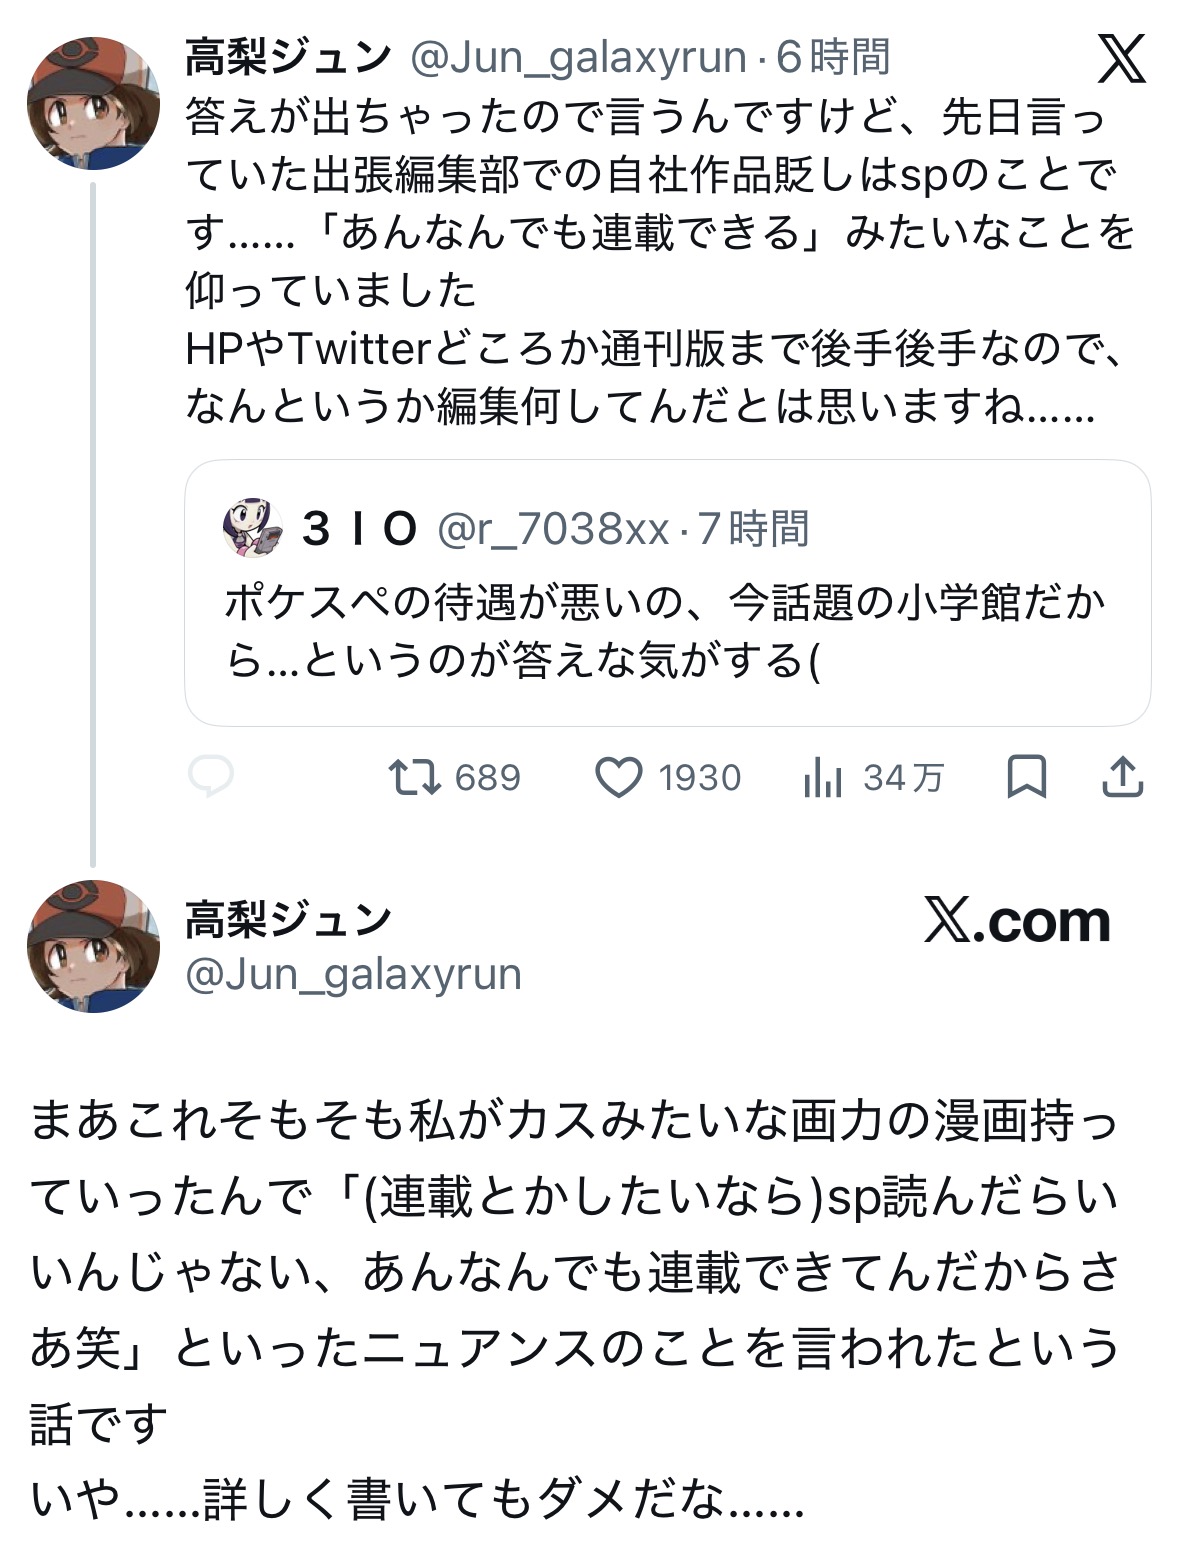Click the X.com logo beside second tweet
Screen dimensions: 1179x1559
click(1017, 921)
